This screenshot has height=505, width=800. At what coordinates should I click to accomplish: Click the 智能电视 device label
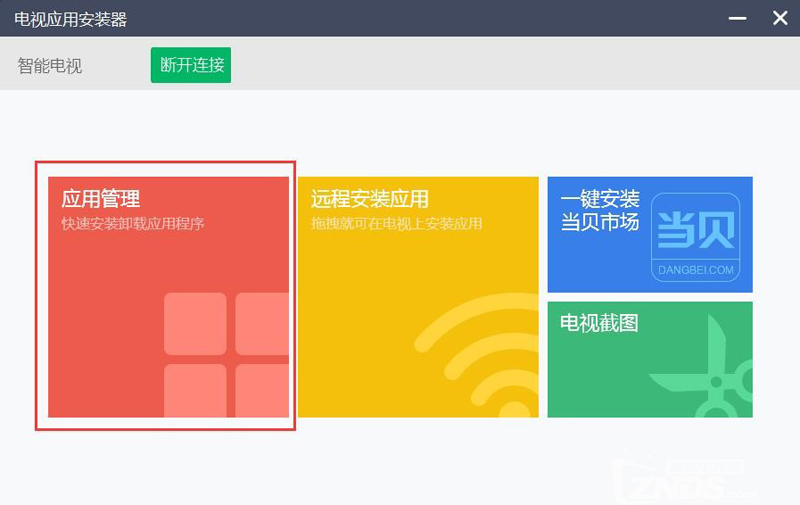point(49,66)
